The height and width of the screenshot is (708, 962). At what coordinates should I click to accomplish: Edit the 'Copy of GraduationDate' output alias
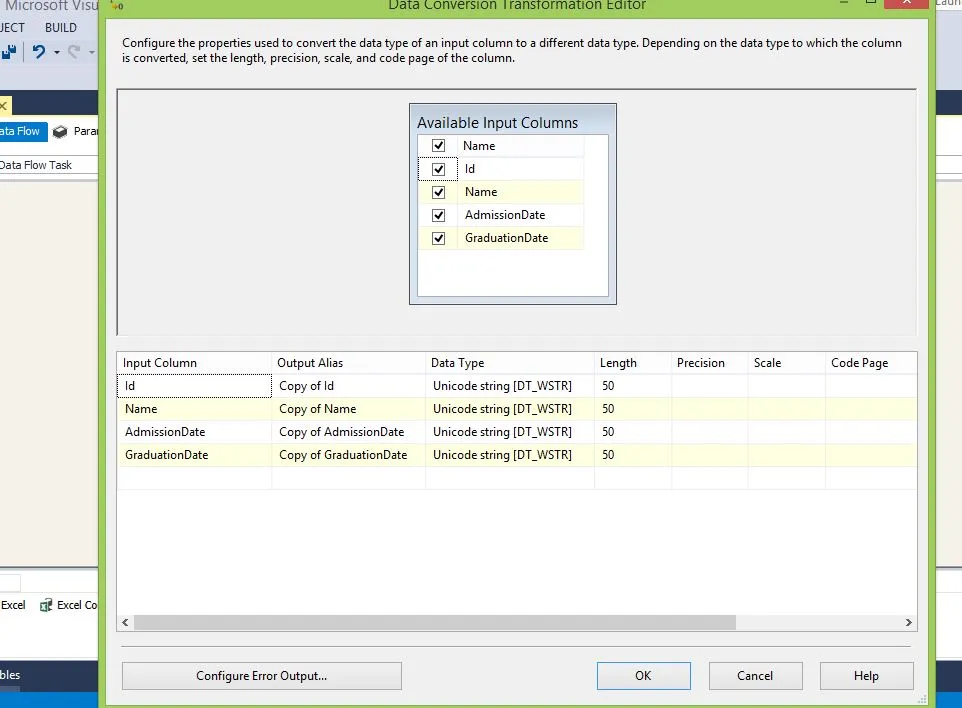[348, 455]
